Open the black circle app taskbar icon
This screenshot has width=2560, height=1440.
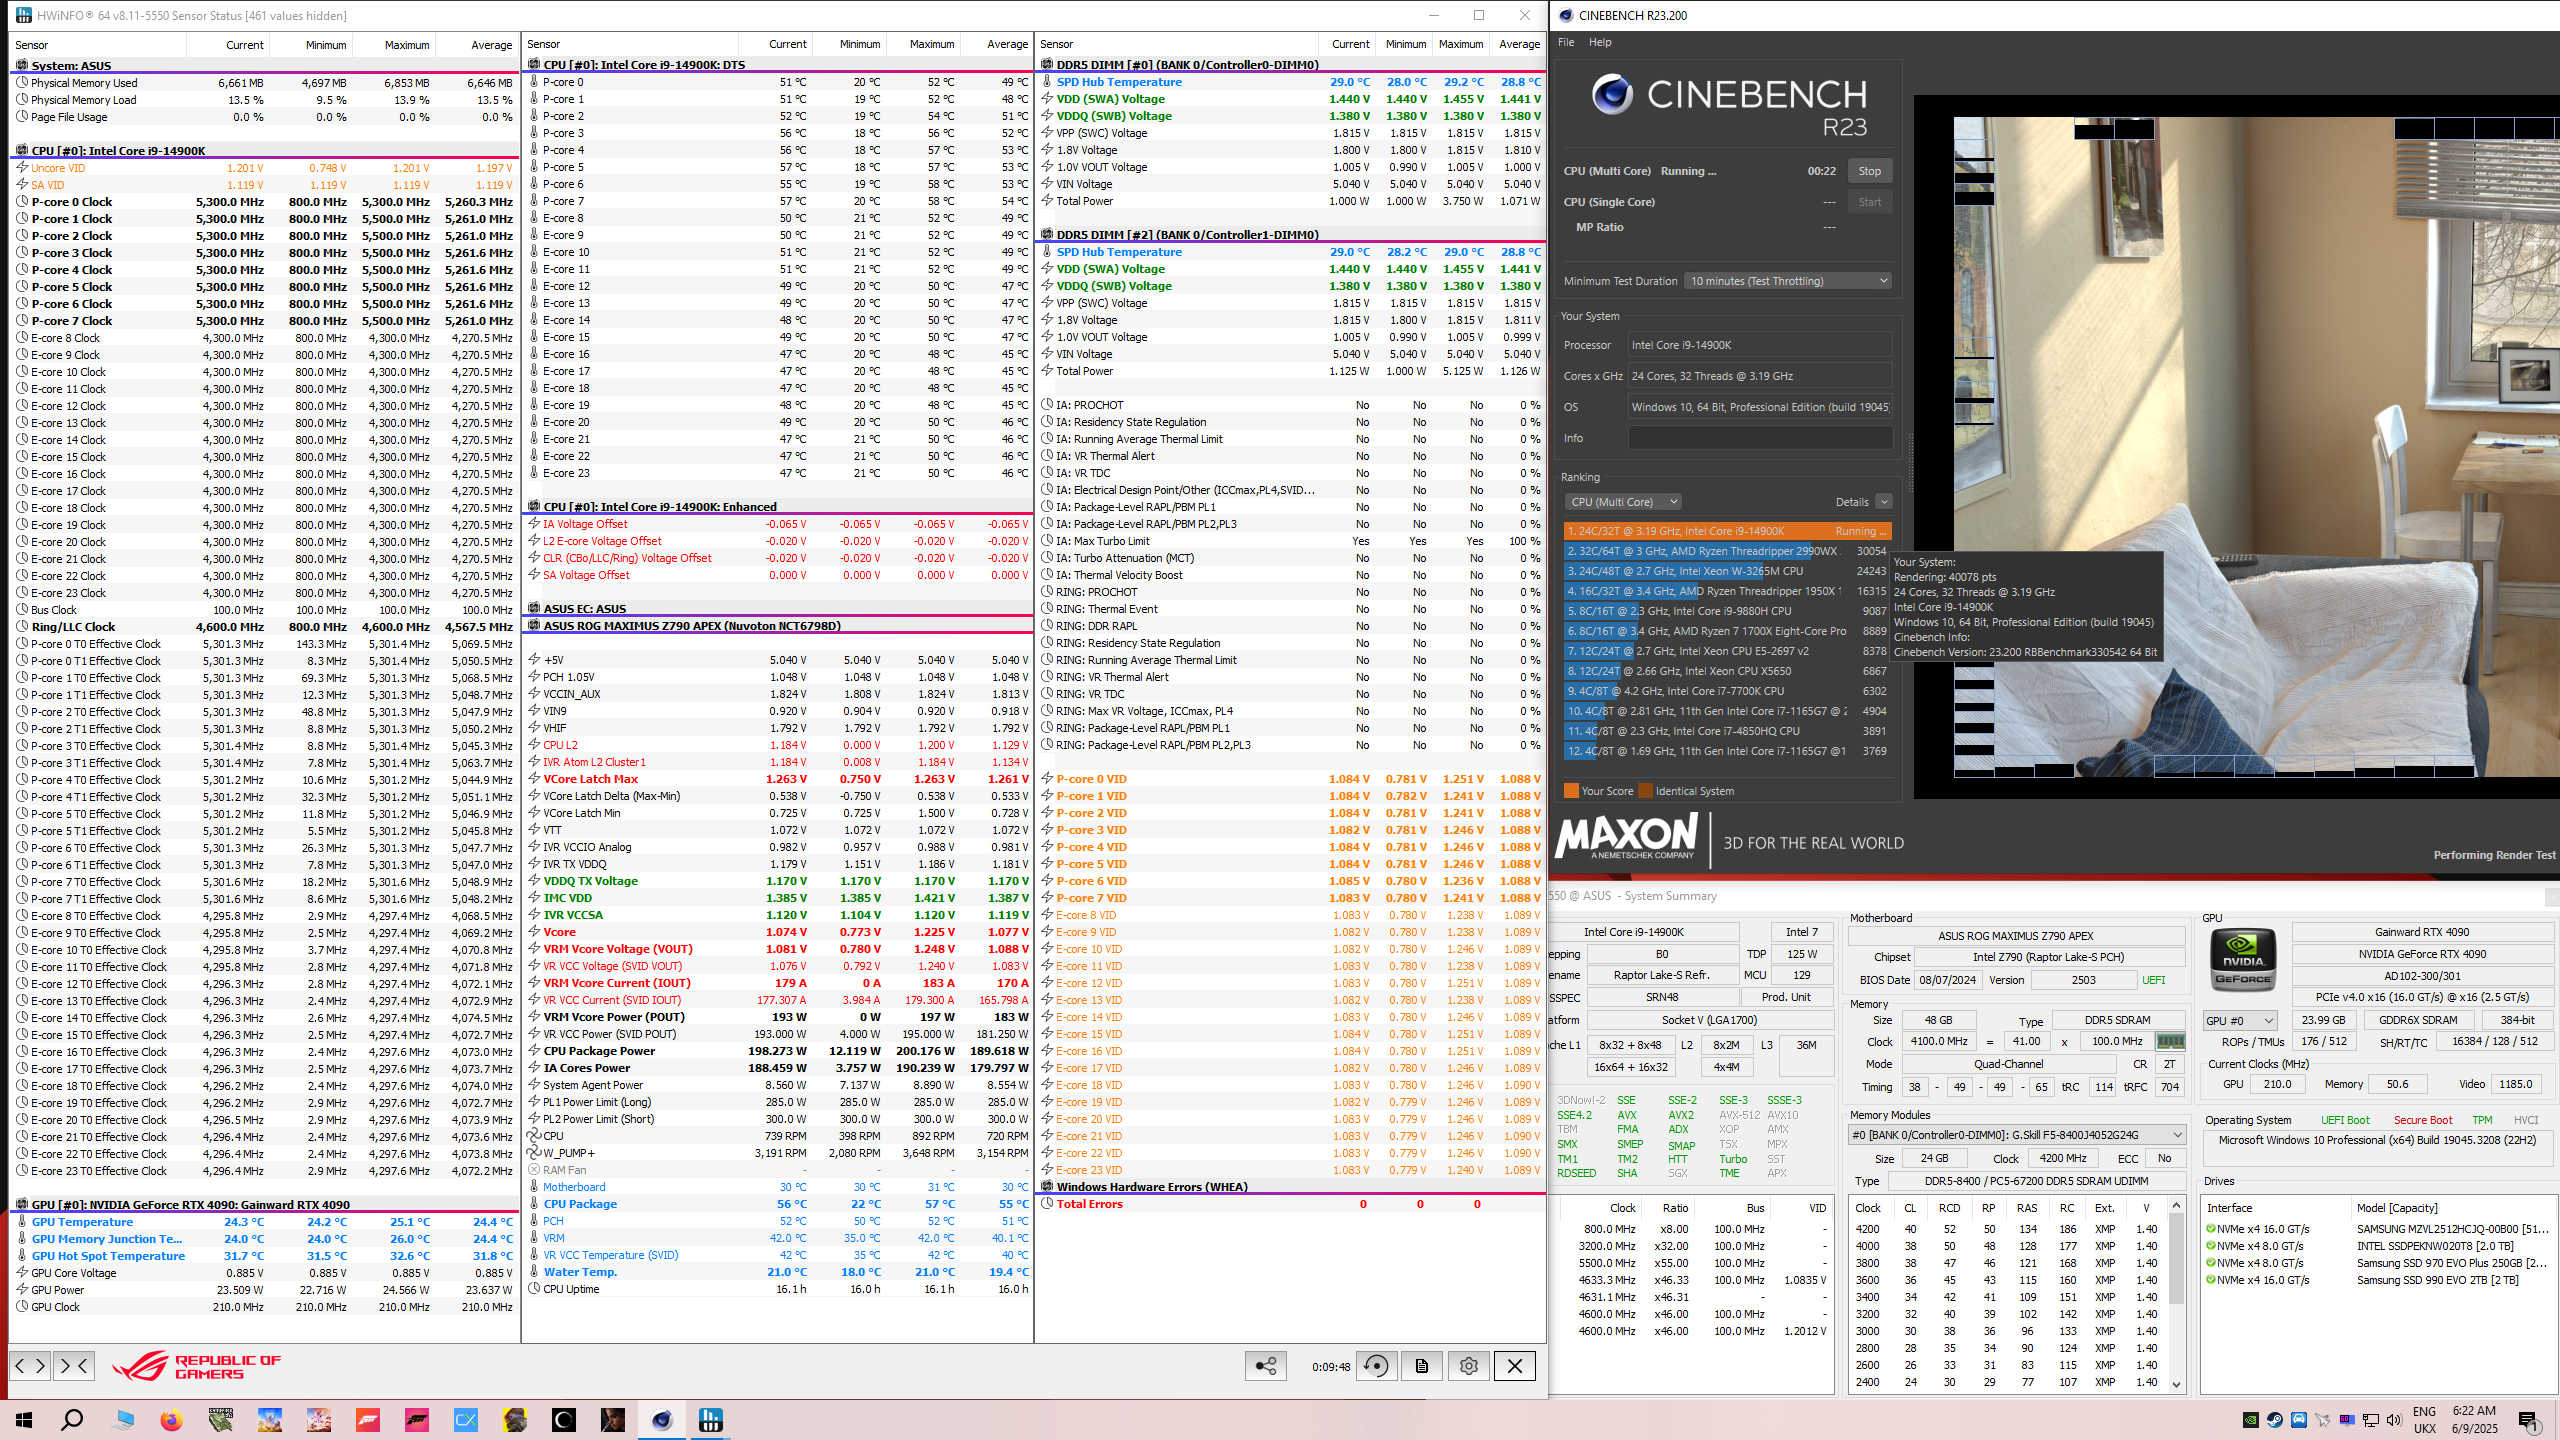click(x=564, y=1420)
